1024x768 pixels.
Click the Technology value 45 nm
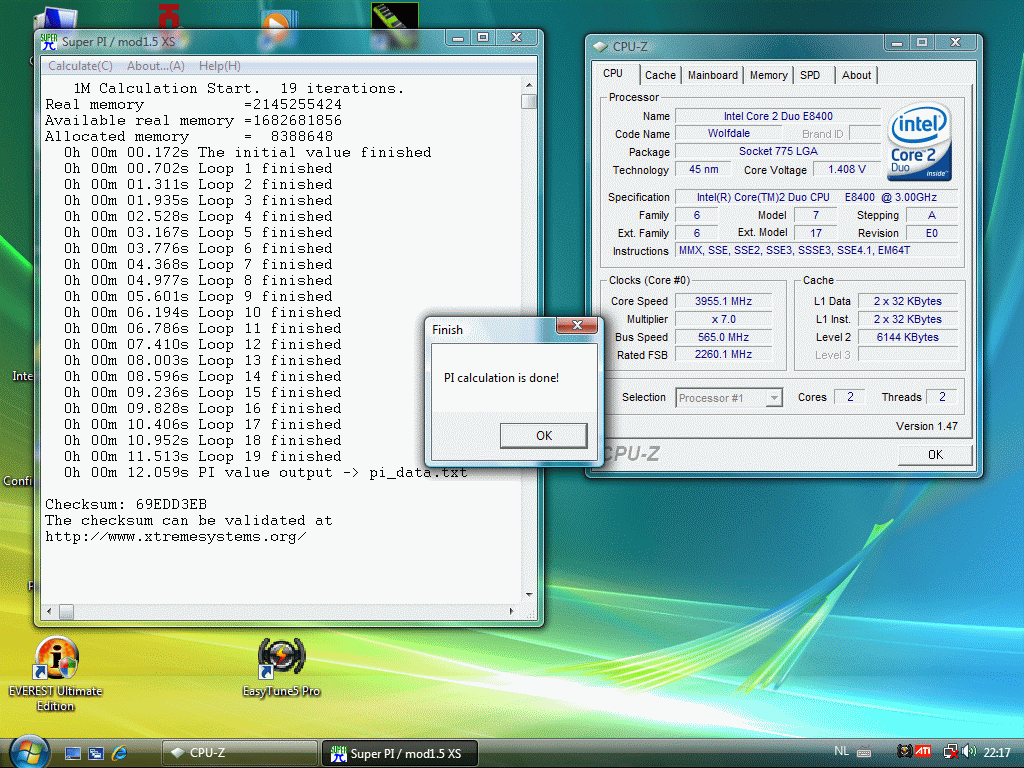click(703, 169)
